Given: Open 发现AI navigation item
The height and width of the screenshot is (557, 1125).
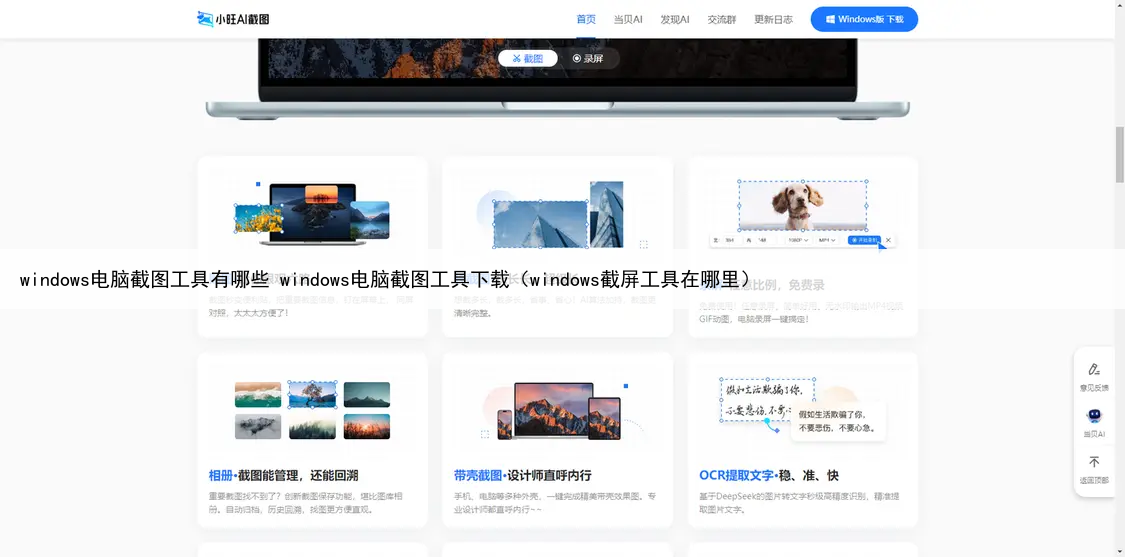Looking at the screenshot, I should pyautogui.click(x=675, y=19).
